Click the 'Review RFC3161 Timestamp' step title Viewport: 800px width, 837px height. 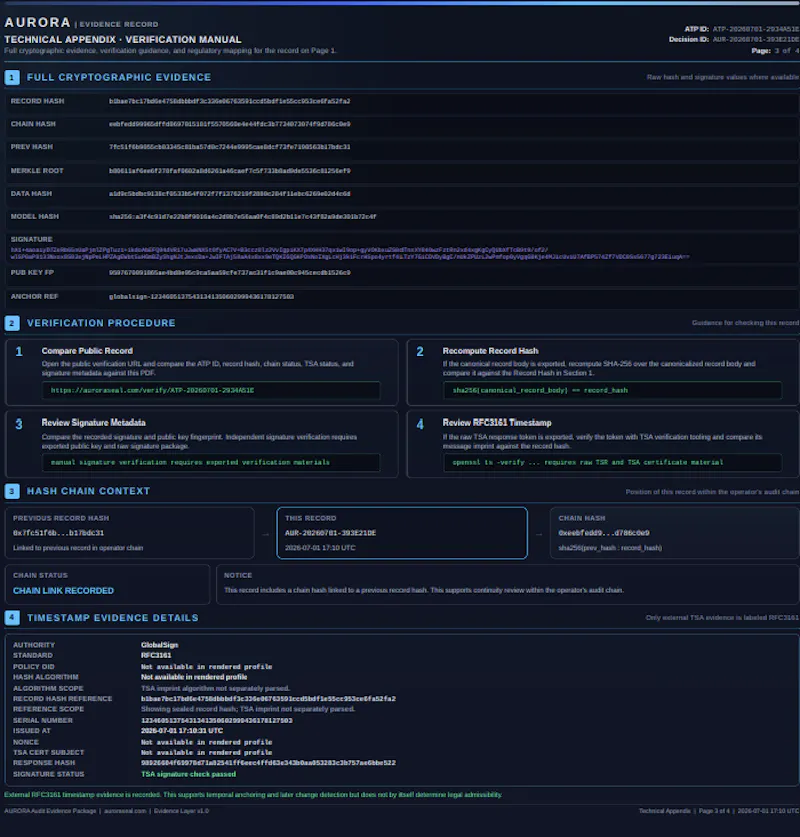(x=497, y=423)
